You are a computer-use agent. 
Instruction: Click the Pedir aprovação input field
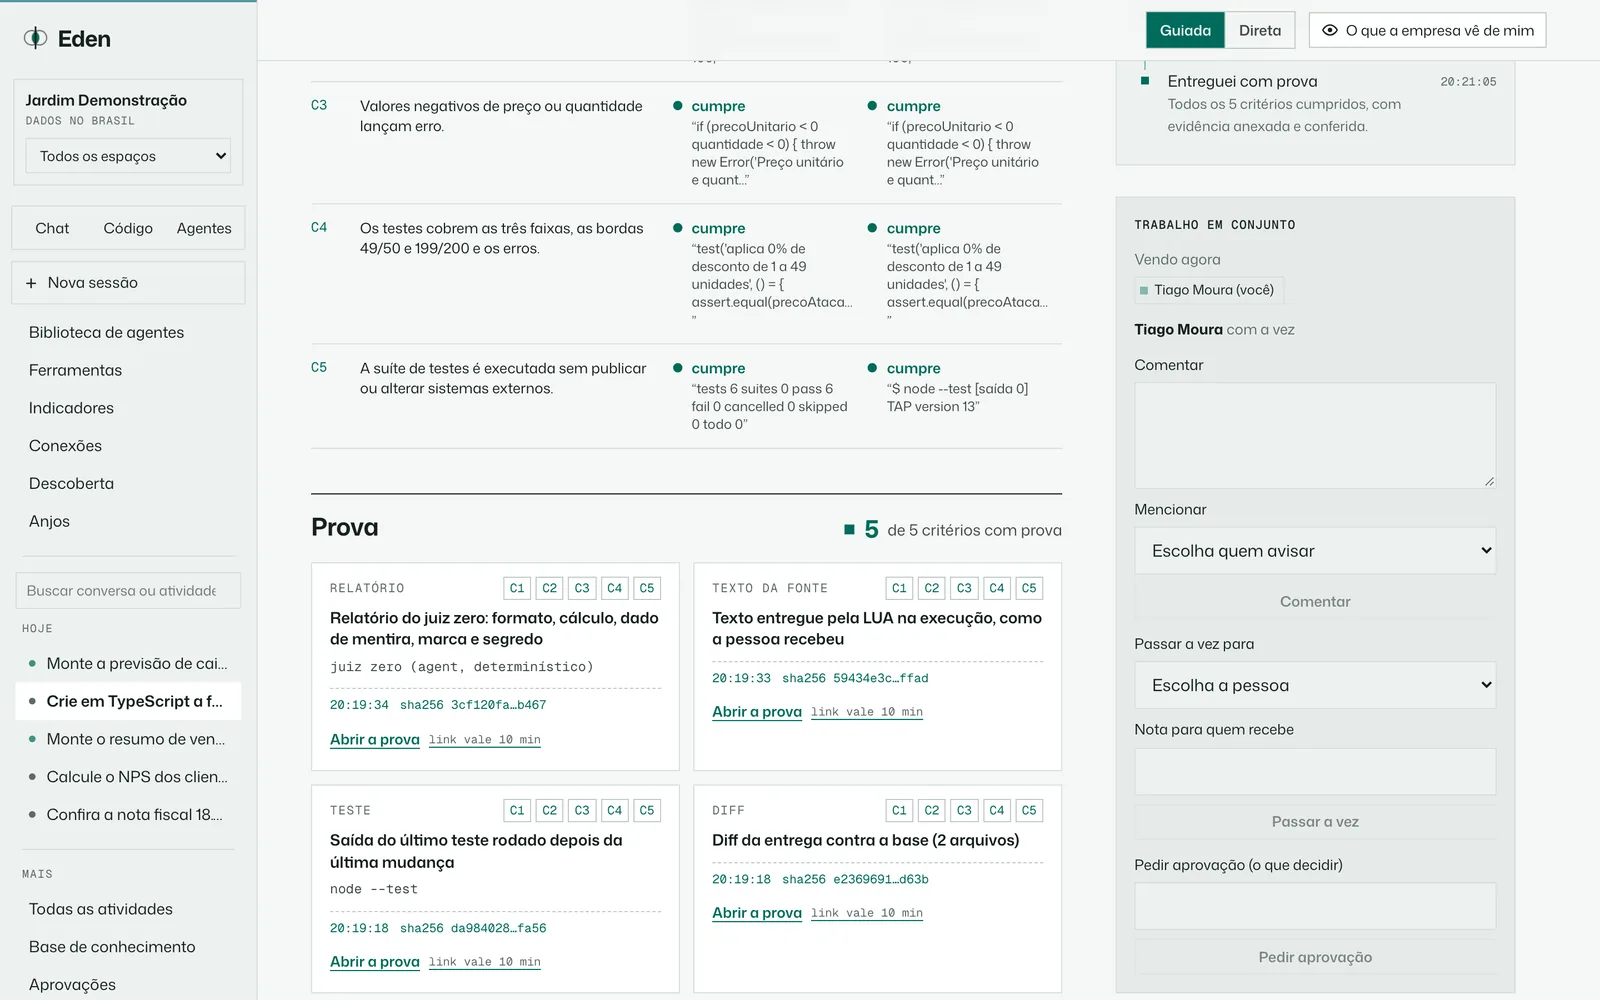[1315, 906]
